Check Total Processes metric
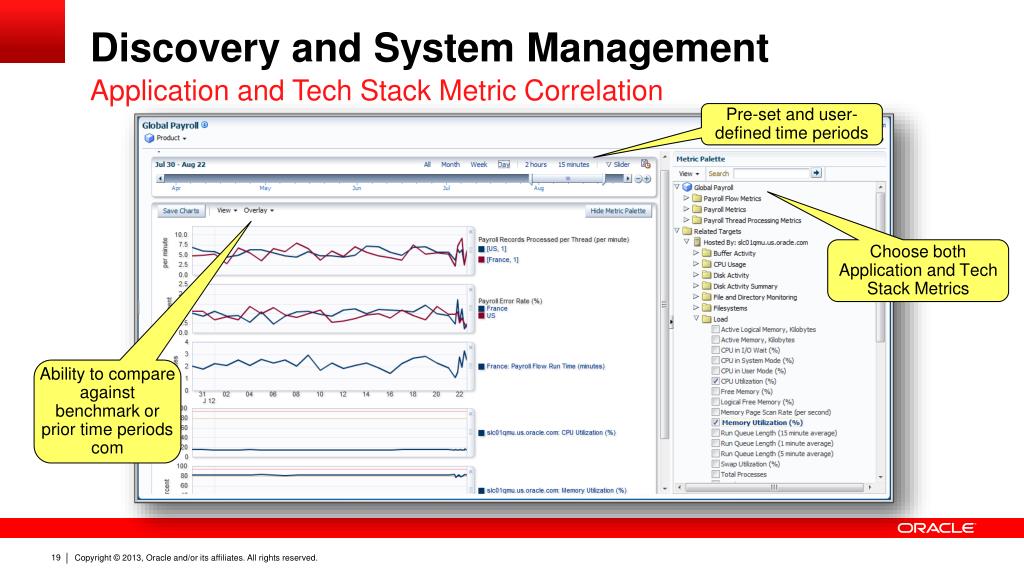This screenshot has width=1024, height=576. 716,475
